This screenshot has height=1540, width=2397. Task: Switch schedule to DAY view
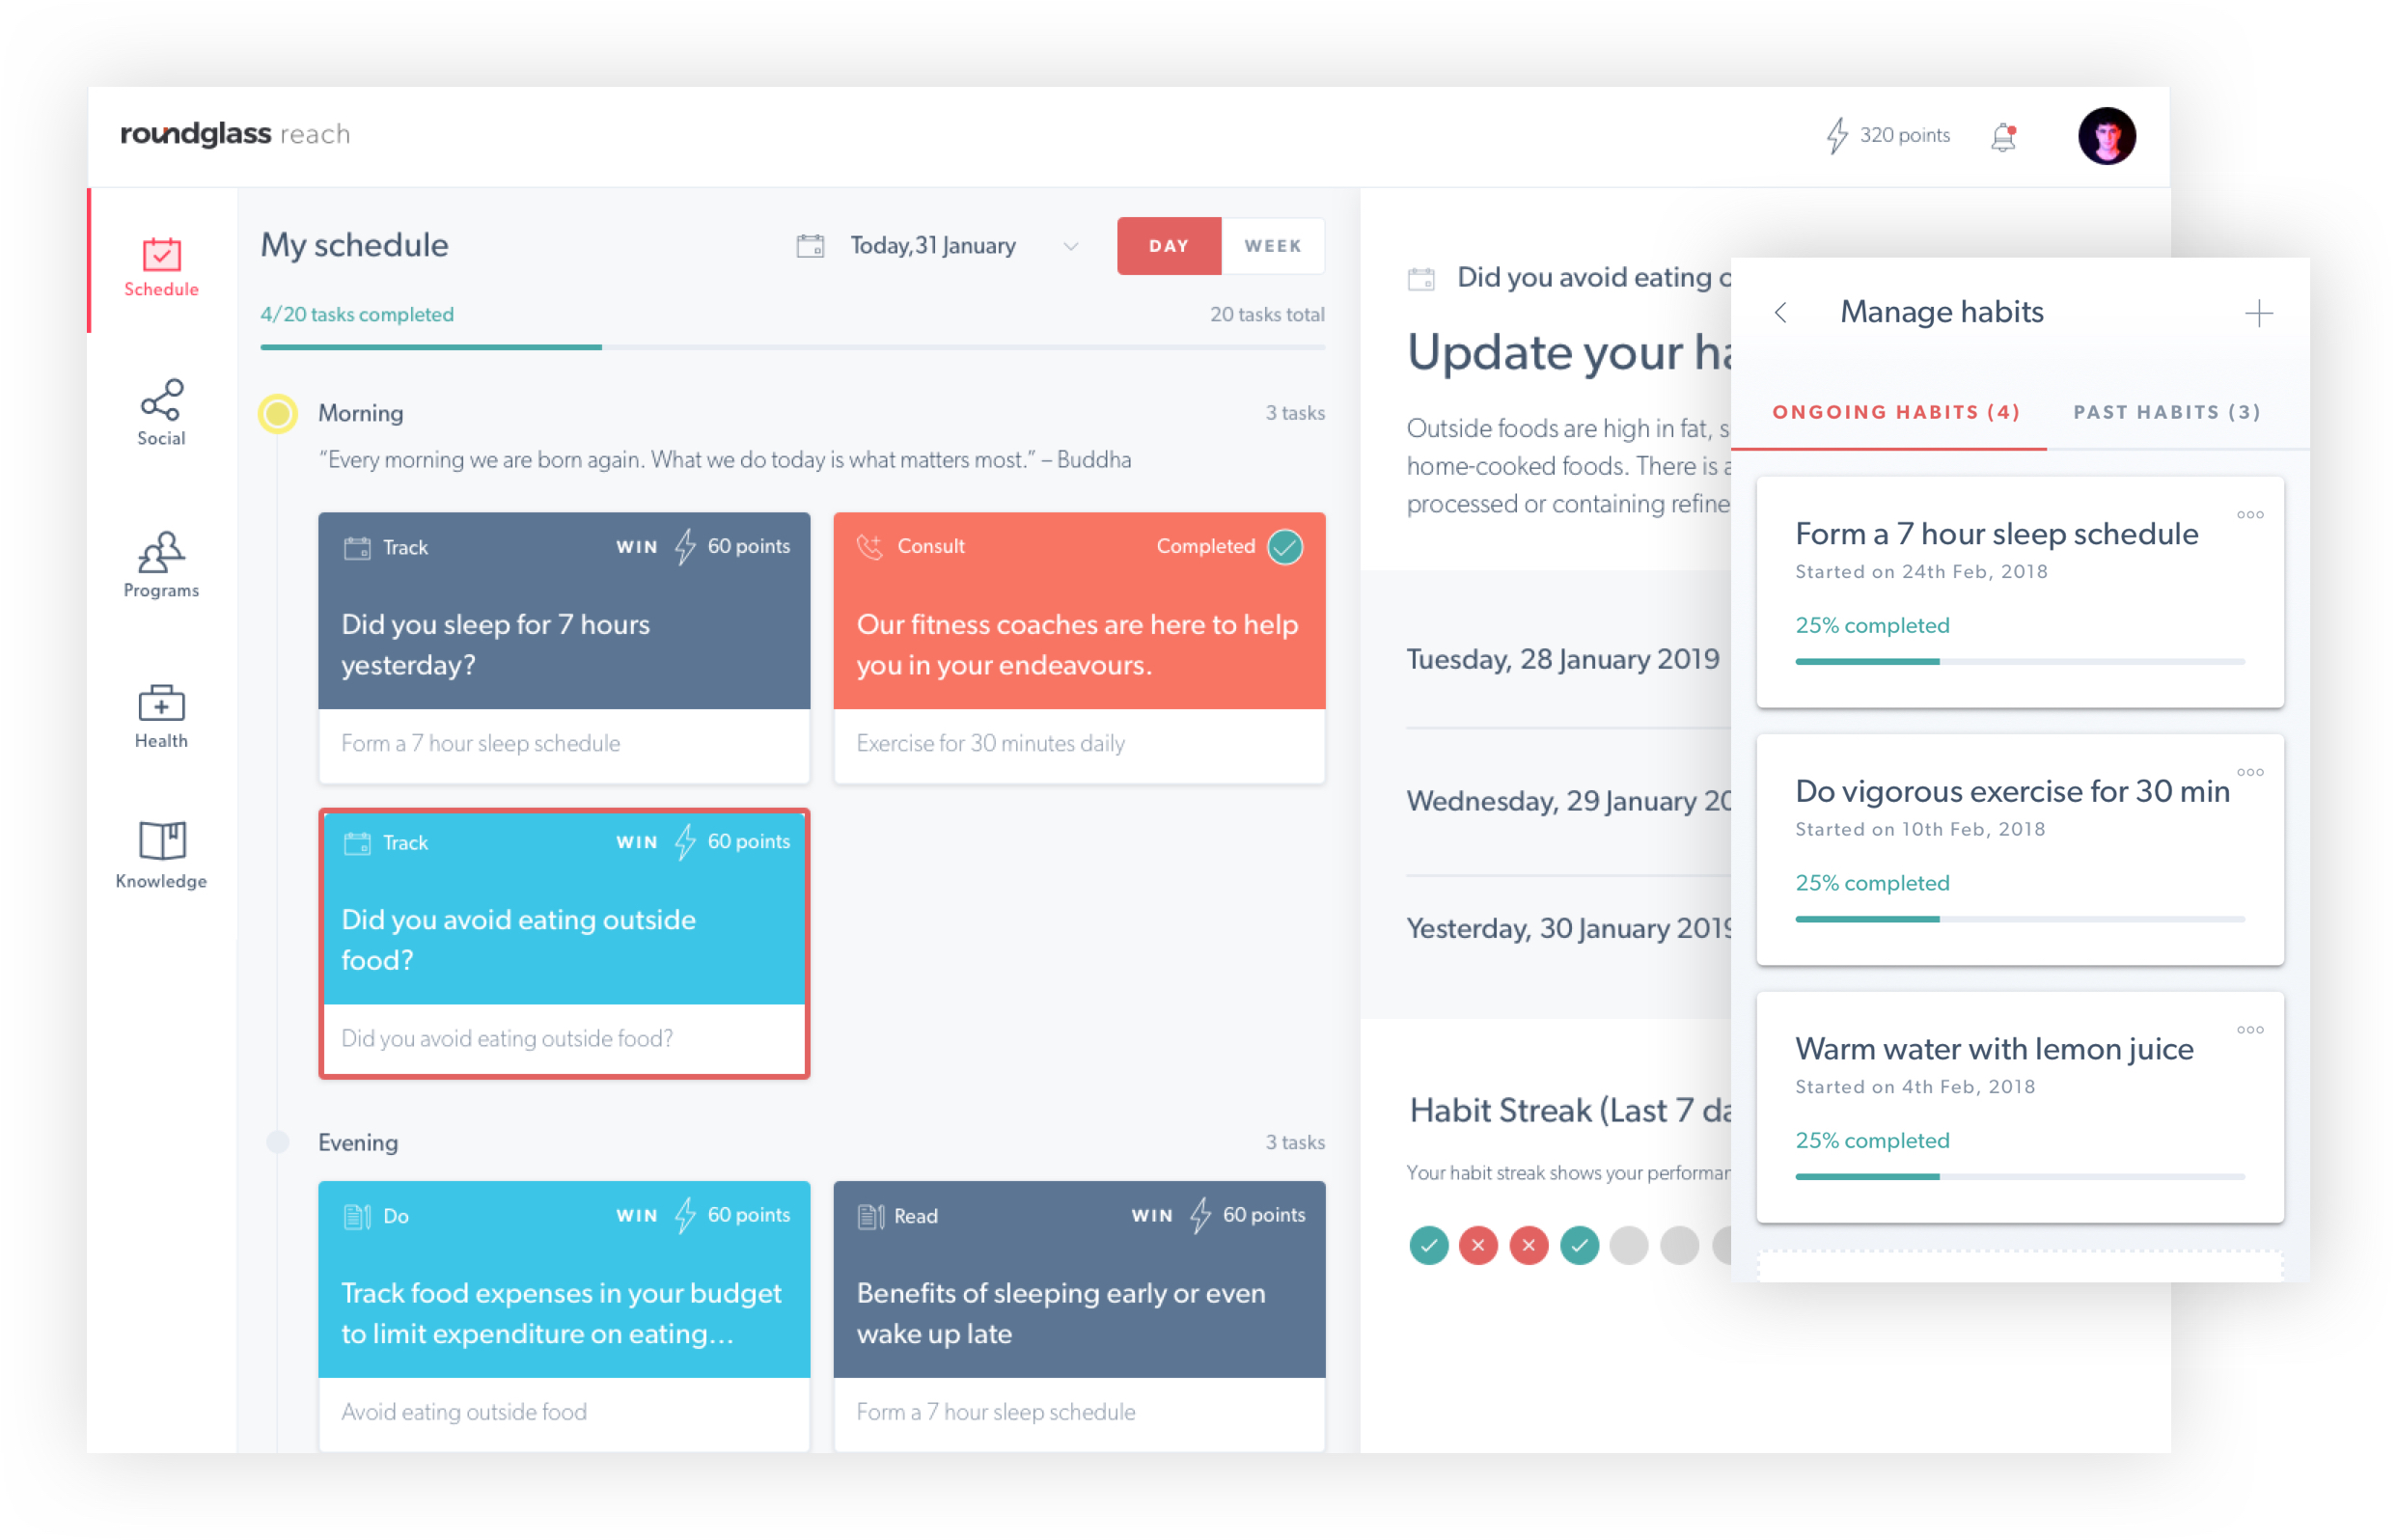click(x=1168, y=246)
